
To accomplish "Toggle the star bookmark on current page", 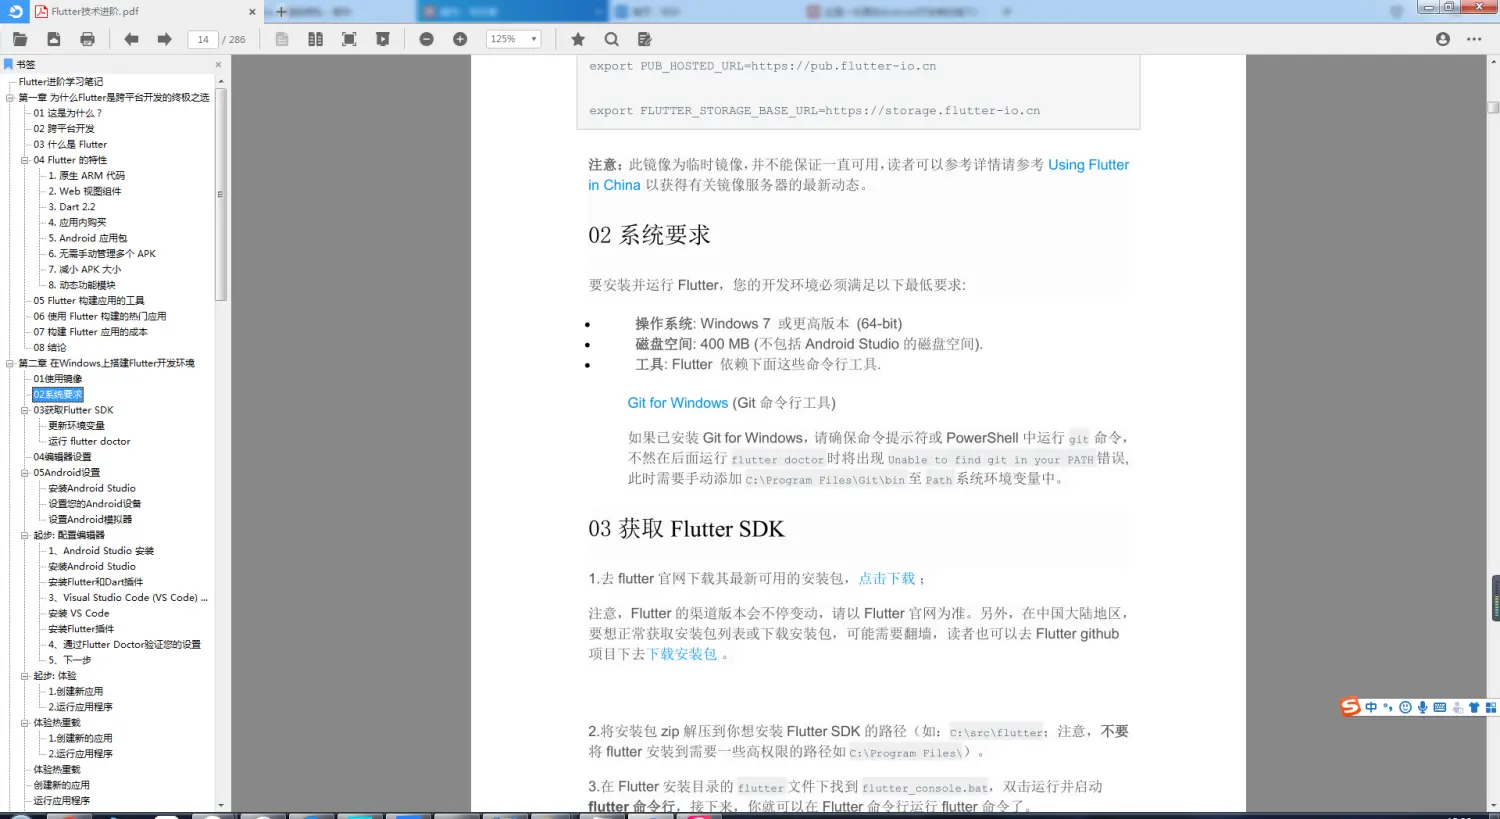I will pyautogui.click(x=578, y=39).
